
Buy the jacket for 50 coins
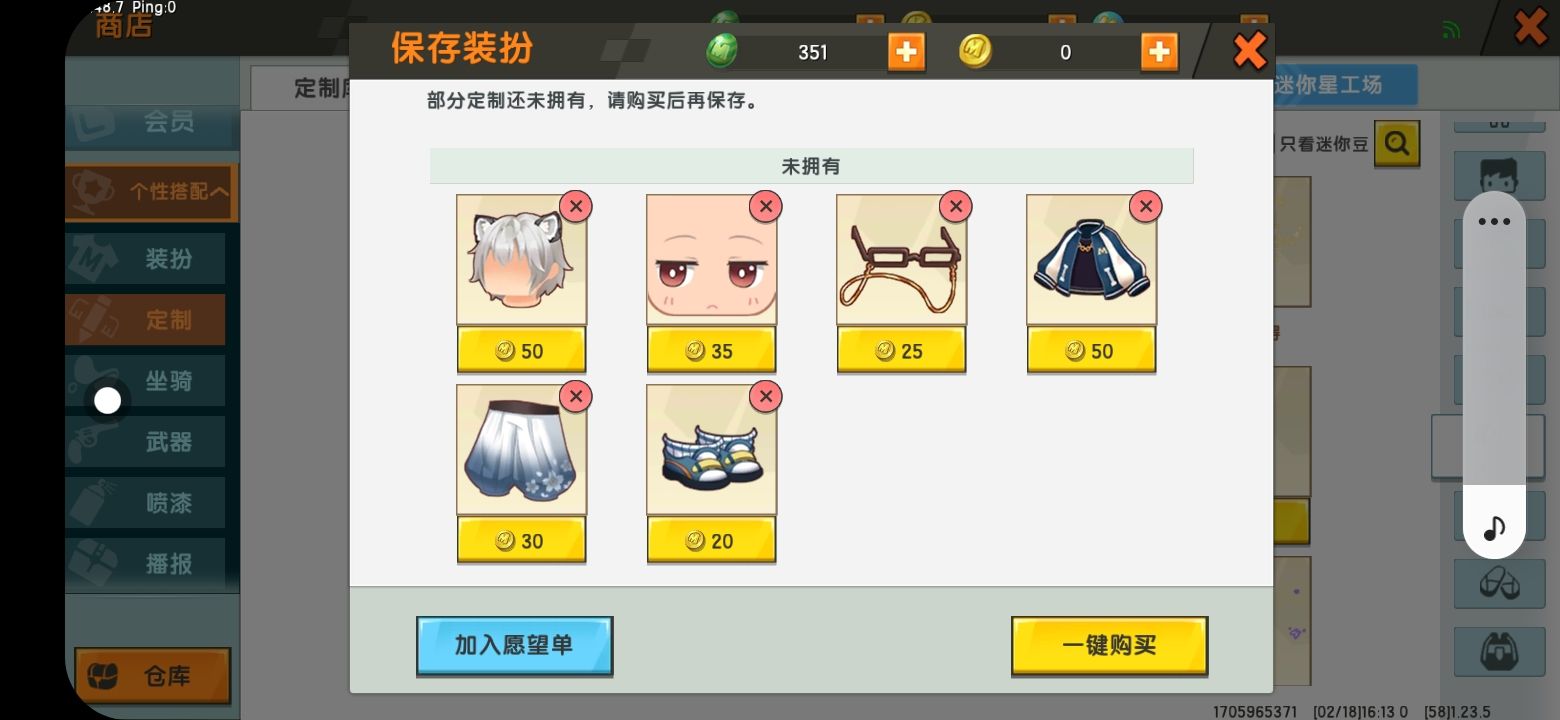(x=1091, y=351)
